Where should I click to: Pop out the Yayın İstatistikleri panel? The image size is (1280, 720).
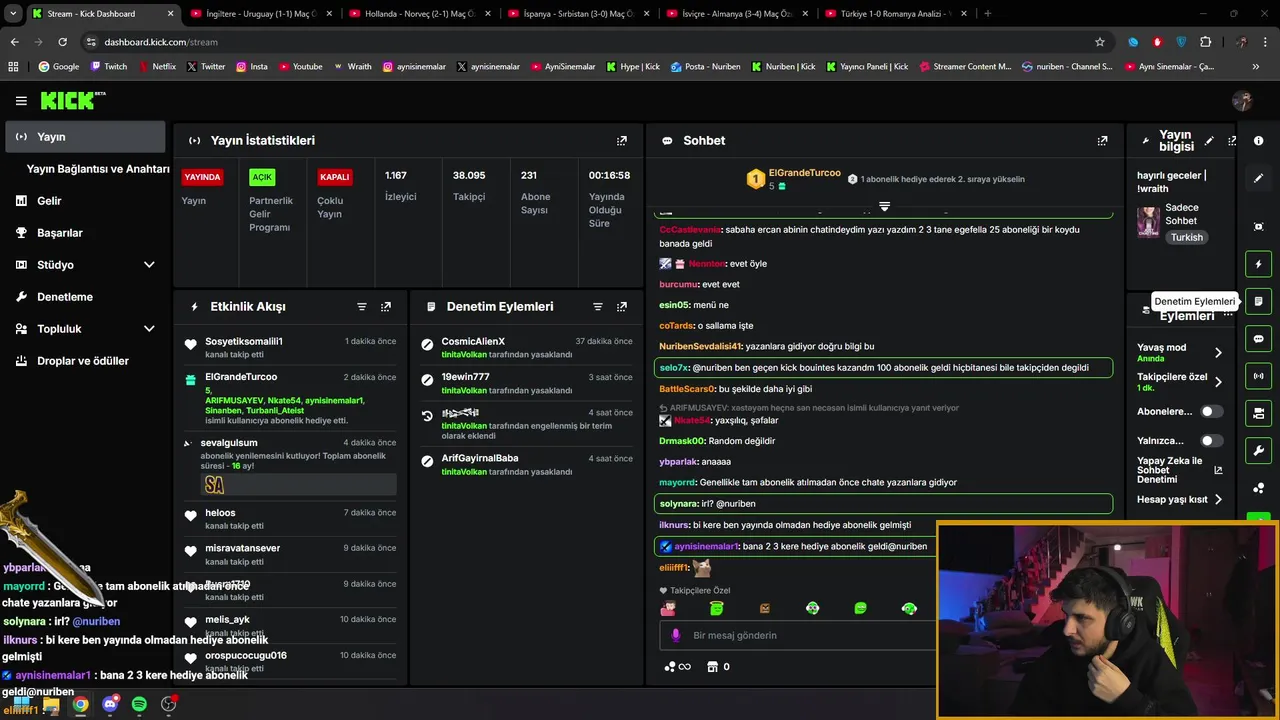(x=622, y=141)
